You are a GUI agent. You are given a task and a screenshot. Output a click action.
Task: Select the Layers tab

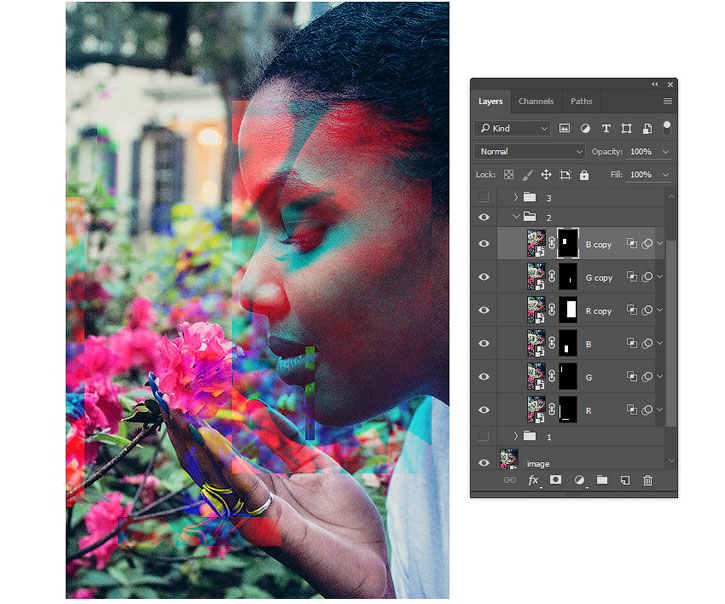[490, 101]
